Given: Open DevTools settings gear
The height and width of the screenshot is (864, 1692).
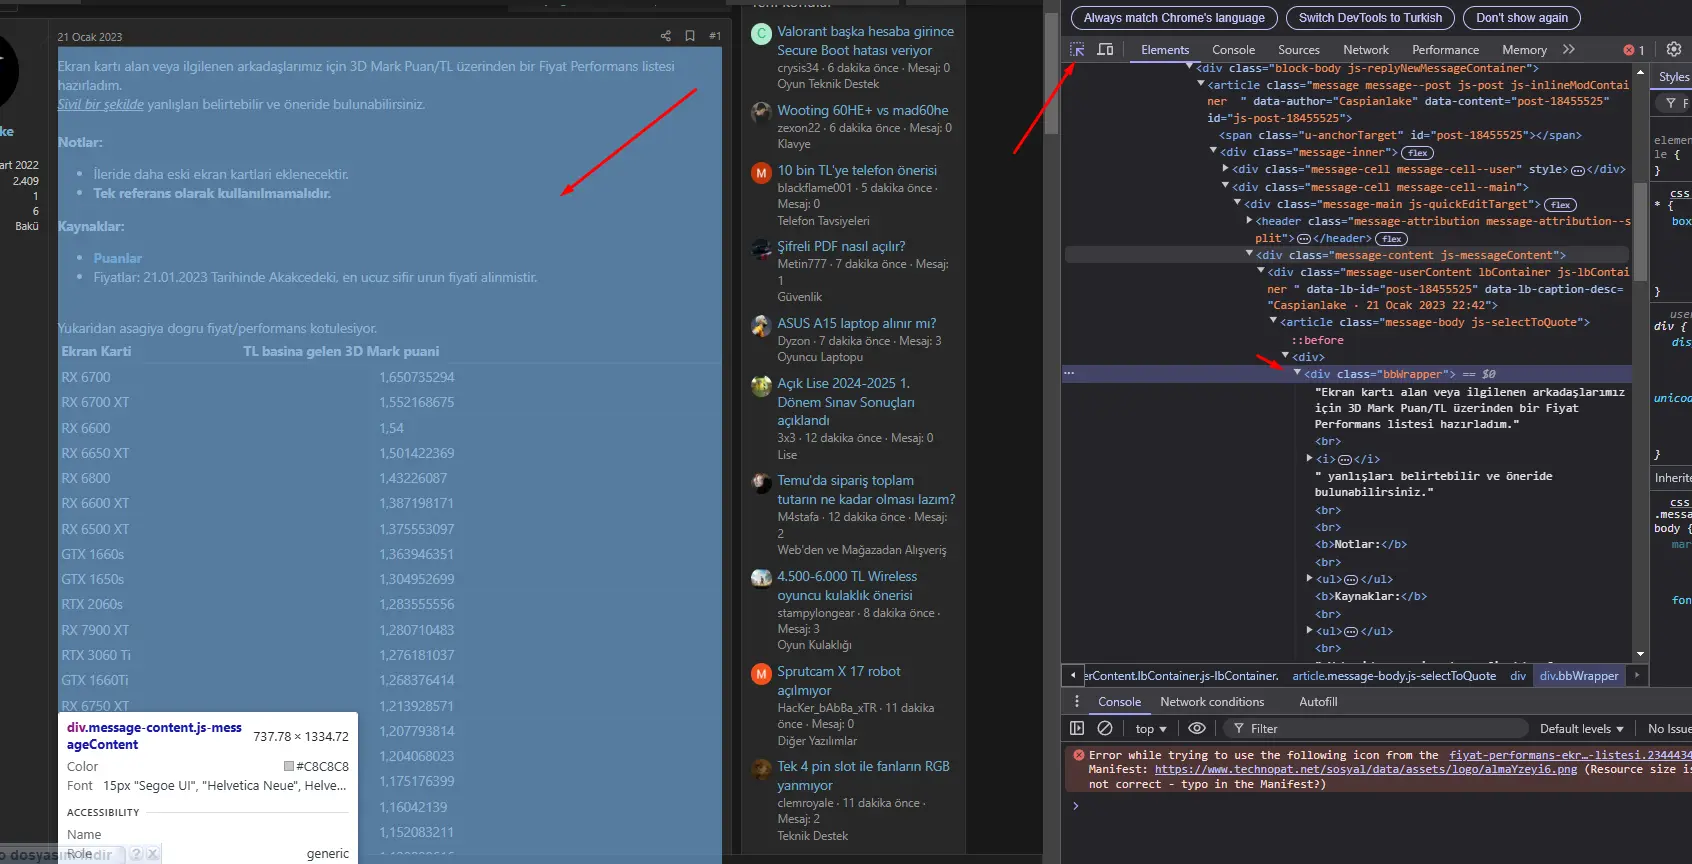Looking at the screenshot, I should pos(1674,49).
